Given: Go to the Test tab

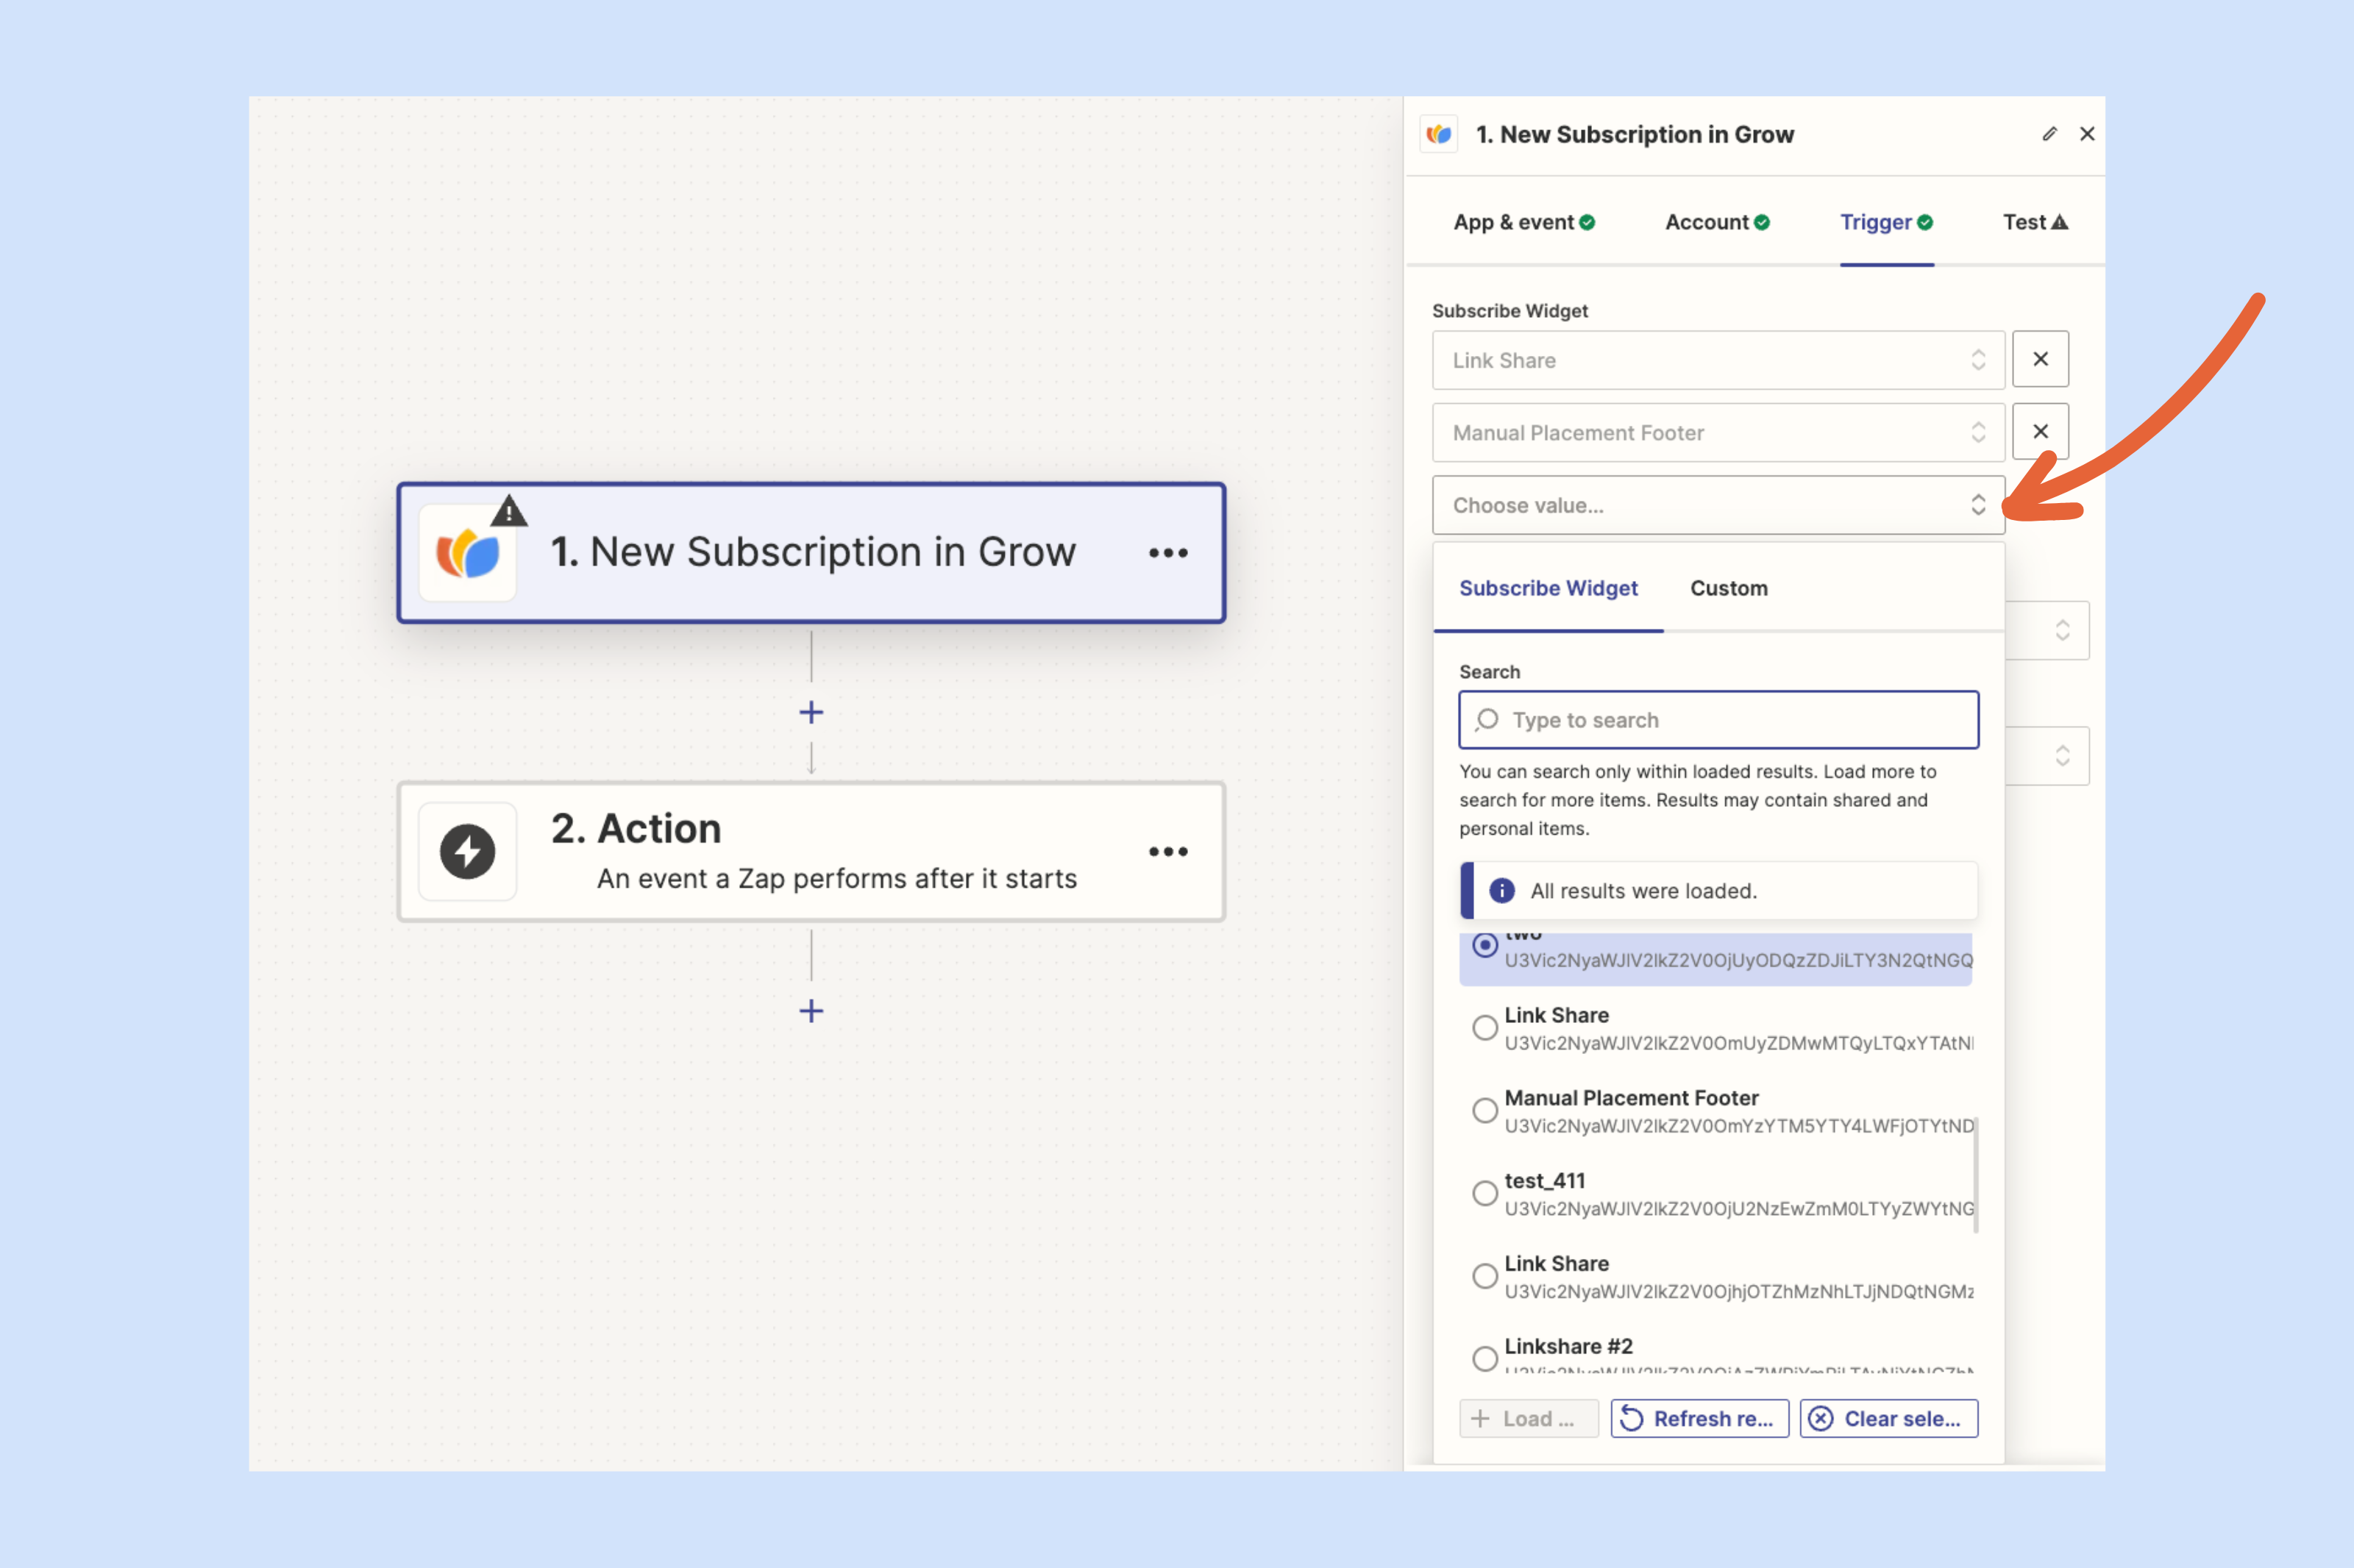Looking at the screenshot, I should [x=2035, y=222].
